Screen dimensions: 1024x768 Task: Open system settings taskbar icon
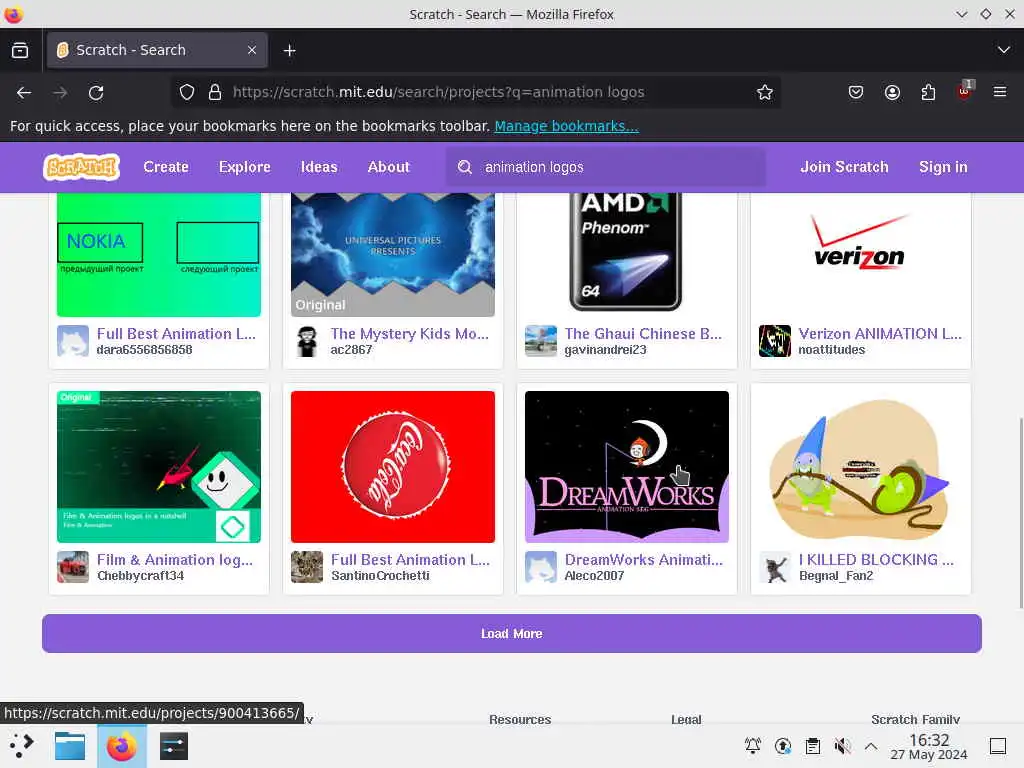173,746
